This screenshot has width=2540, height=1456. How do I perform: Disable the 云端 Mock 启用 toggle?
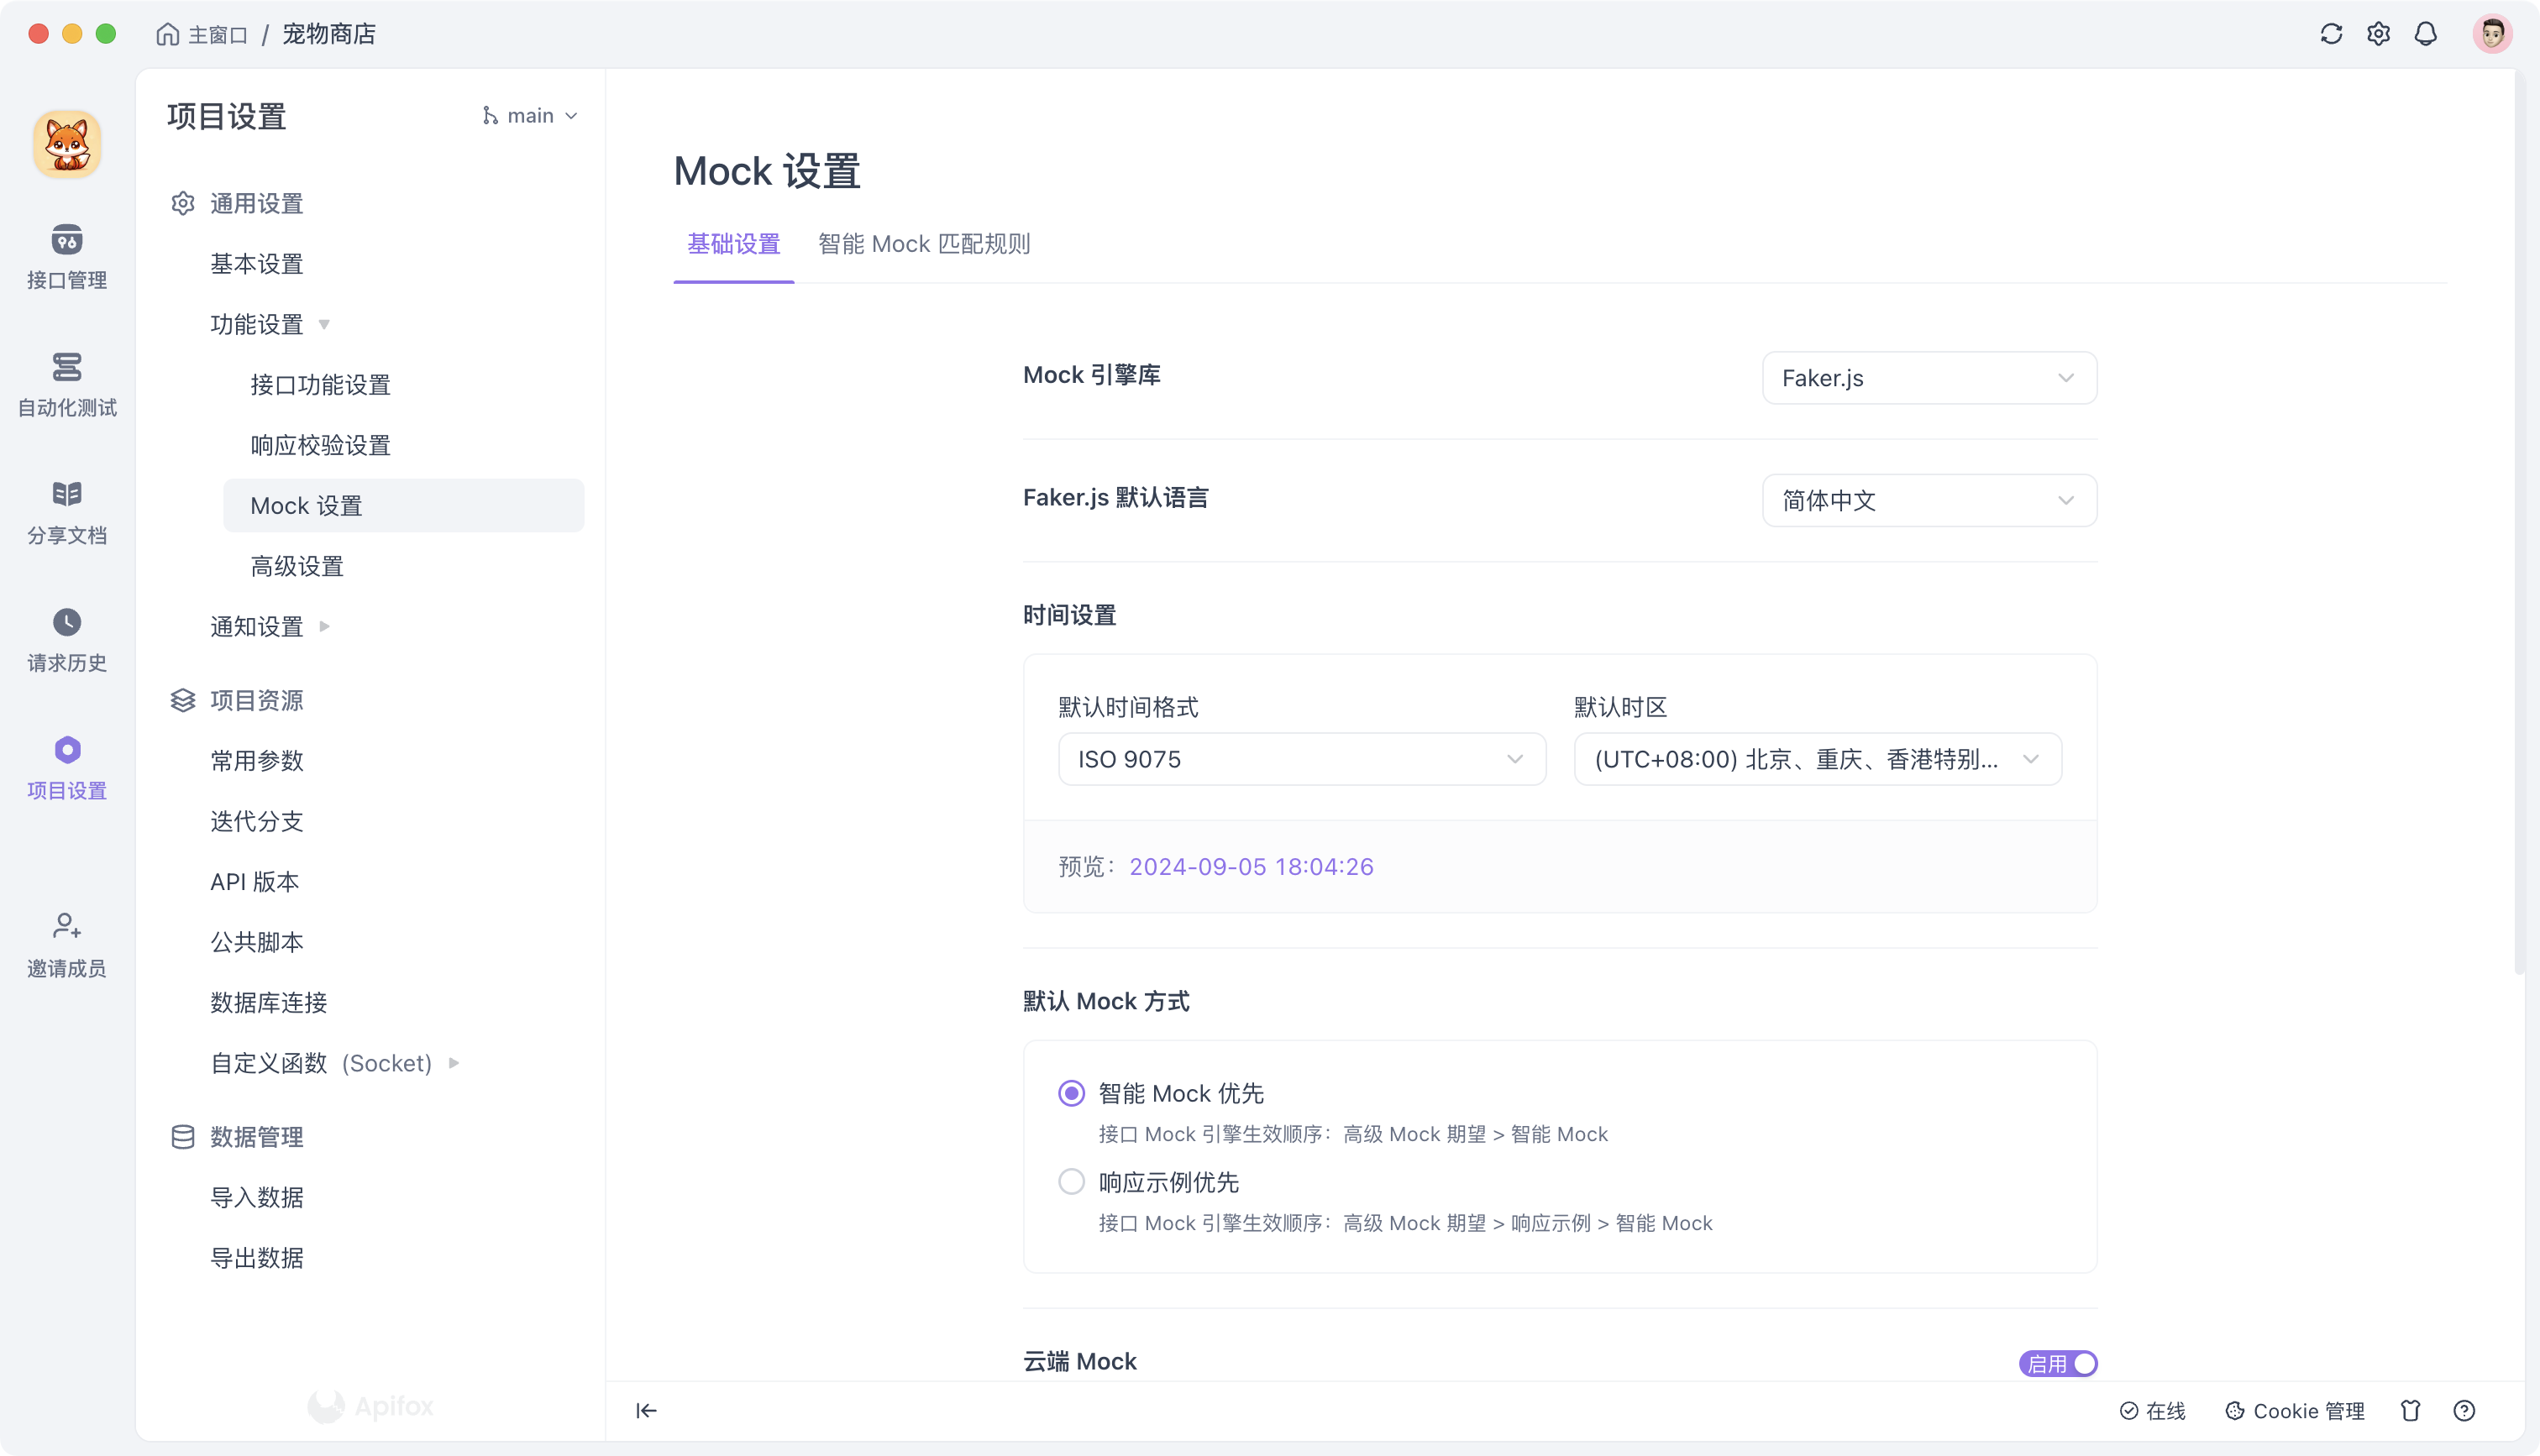(2057, 1362)
